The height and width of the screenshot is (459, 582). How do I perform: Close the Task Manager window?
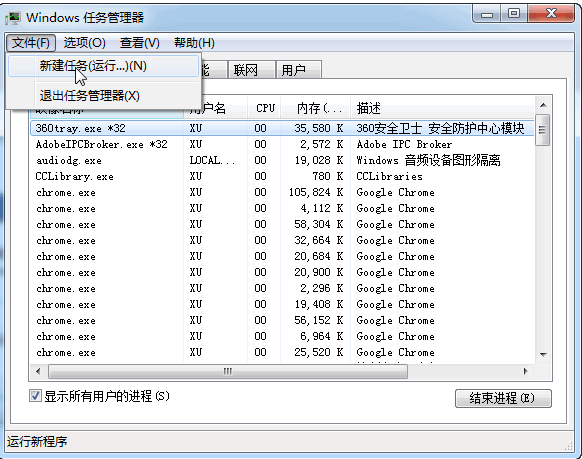tap(551, 14)
